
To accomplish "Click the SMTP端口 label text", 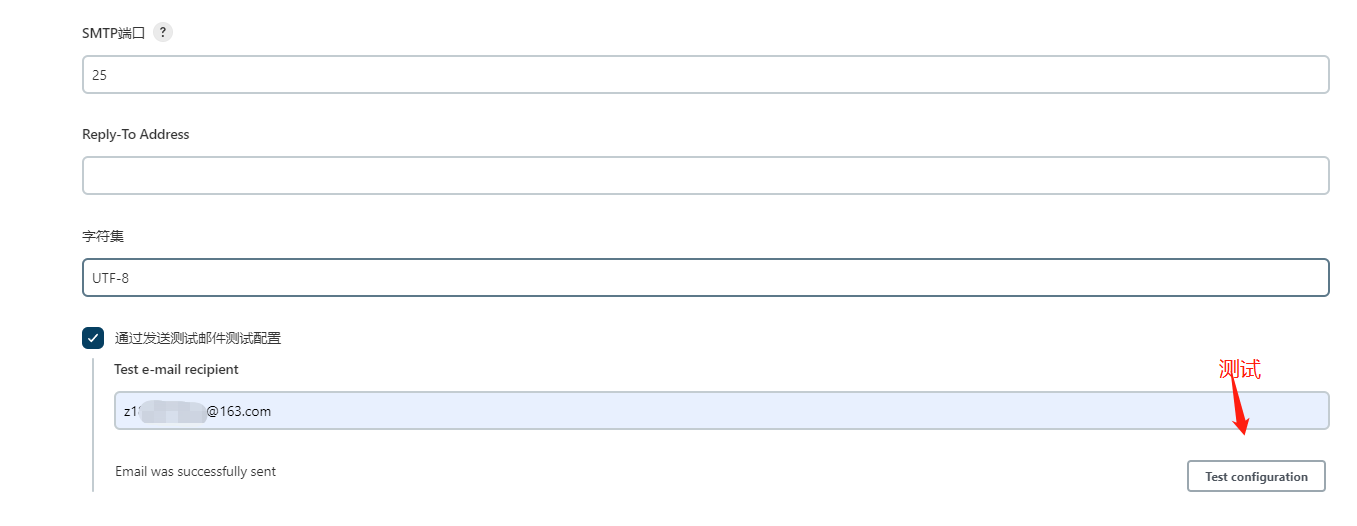I will 113,33.
